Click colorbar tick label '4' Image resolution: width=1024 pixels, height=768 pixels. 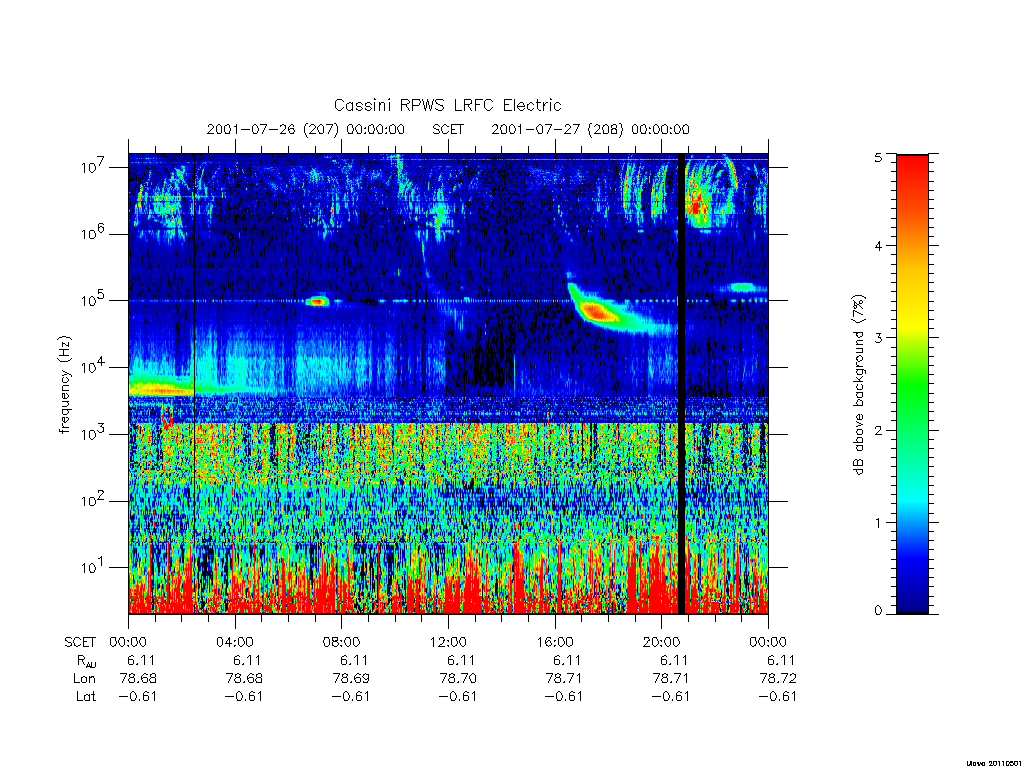coord(878,246)
